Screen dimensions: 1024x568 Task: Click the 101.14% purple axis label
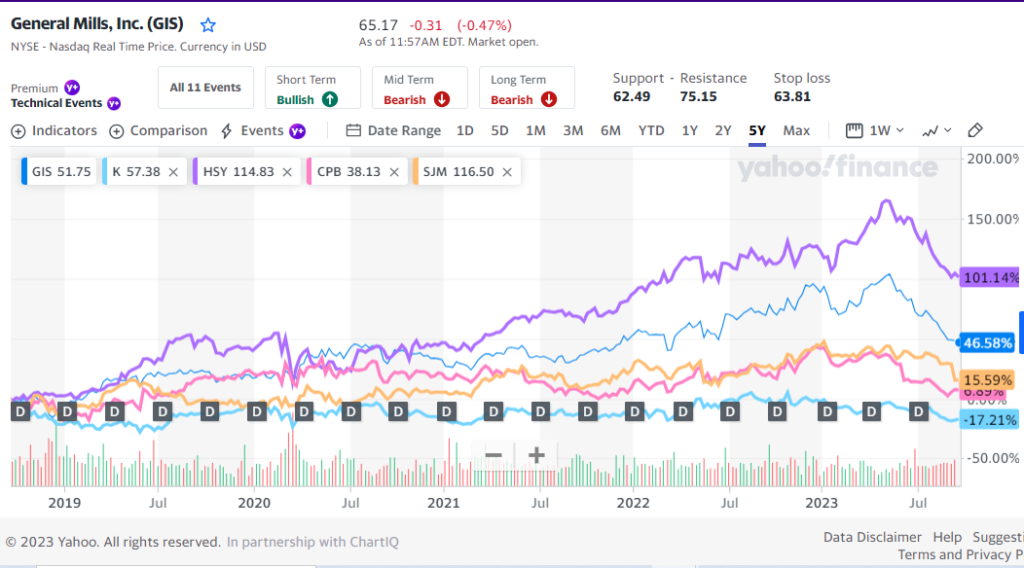pyautogui.click(x=990, y=277)
